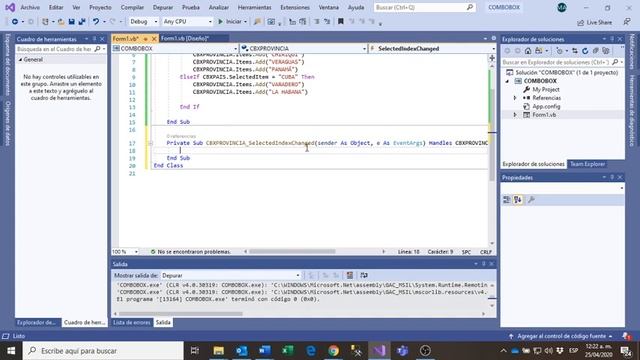640x360 pixels.
Task: Click the Buscar (Ctrl+Q) search box
Action: pyautogui.click(x=424, y=7)
